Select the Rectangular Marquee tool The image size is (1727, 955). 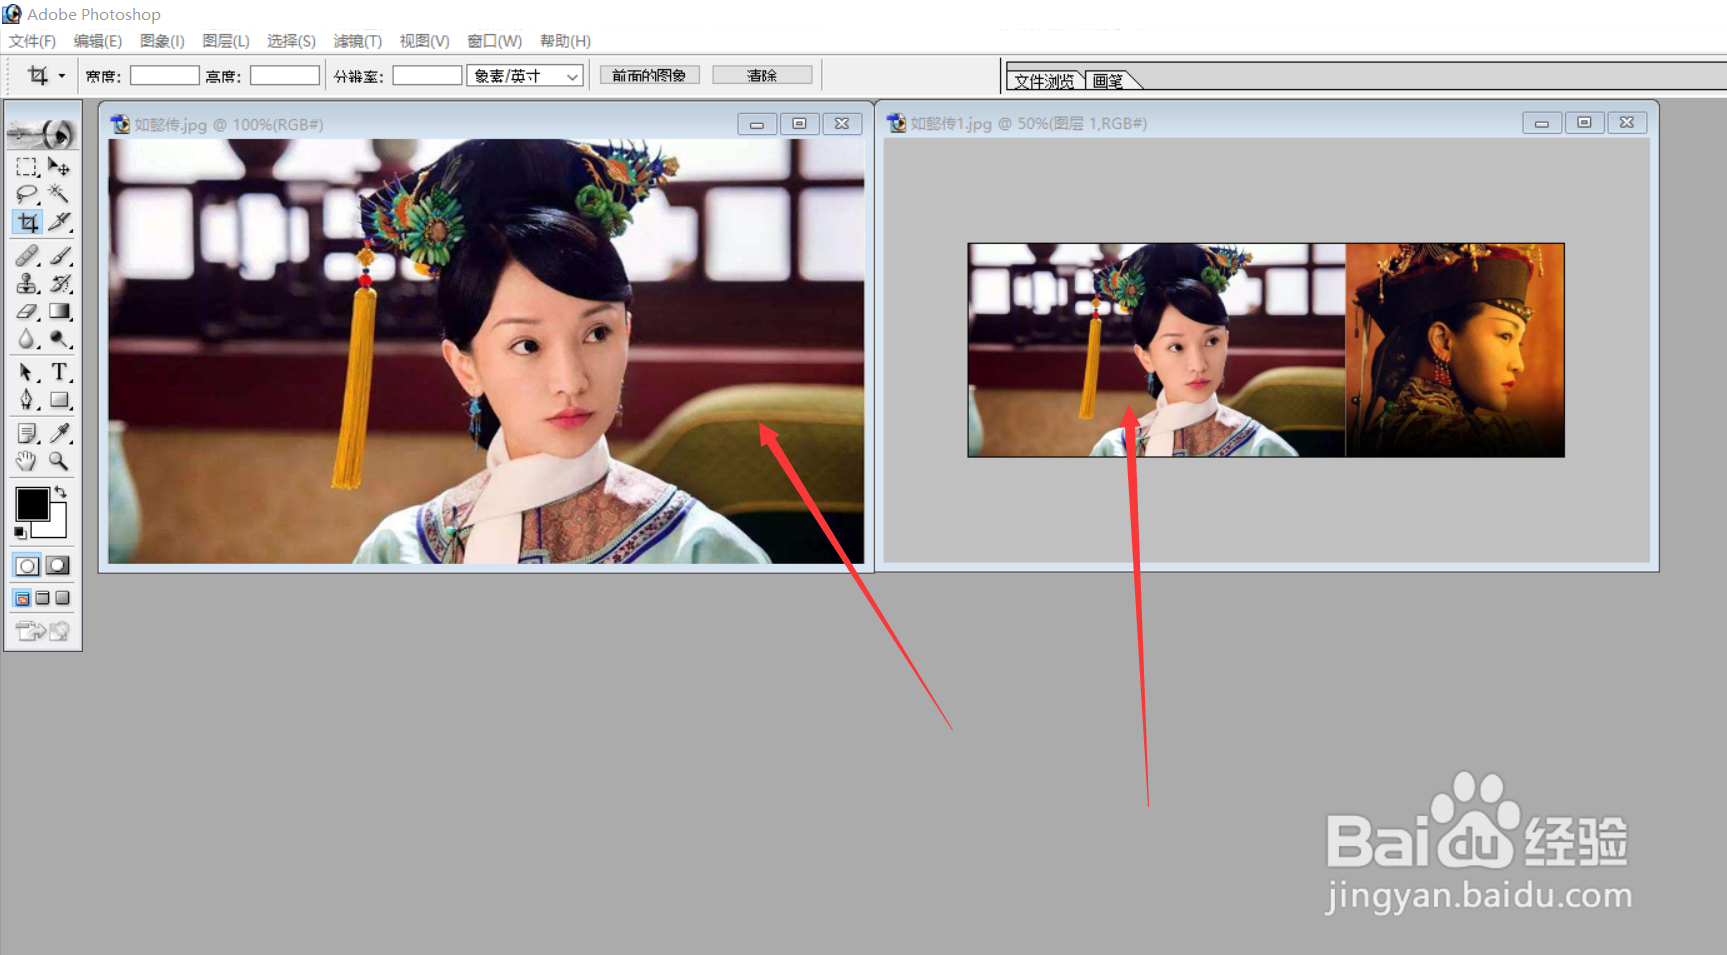click(x=27, y=167)
